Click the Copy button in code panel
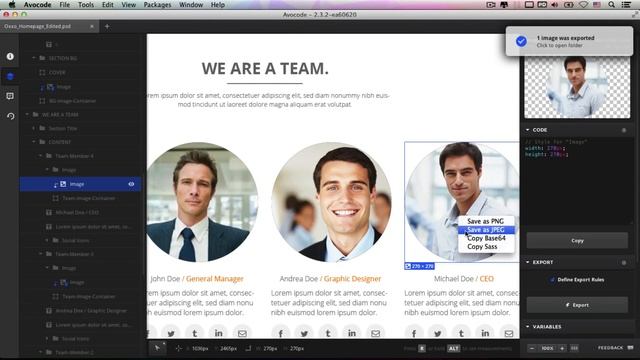This screenshot has height=360, width=640. pos(577,240)
